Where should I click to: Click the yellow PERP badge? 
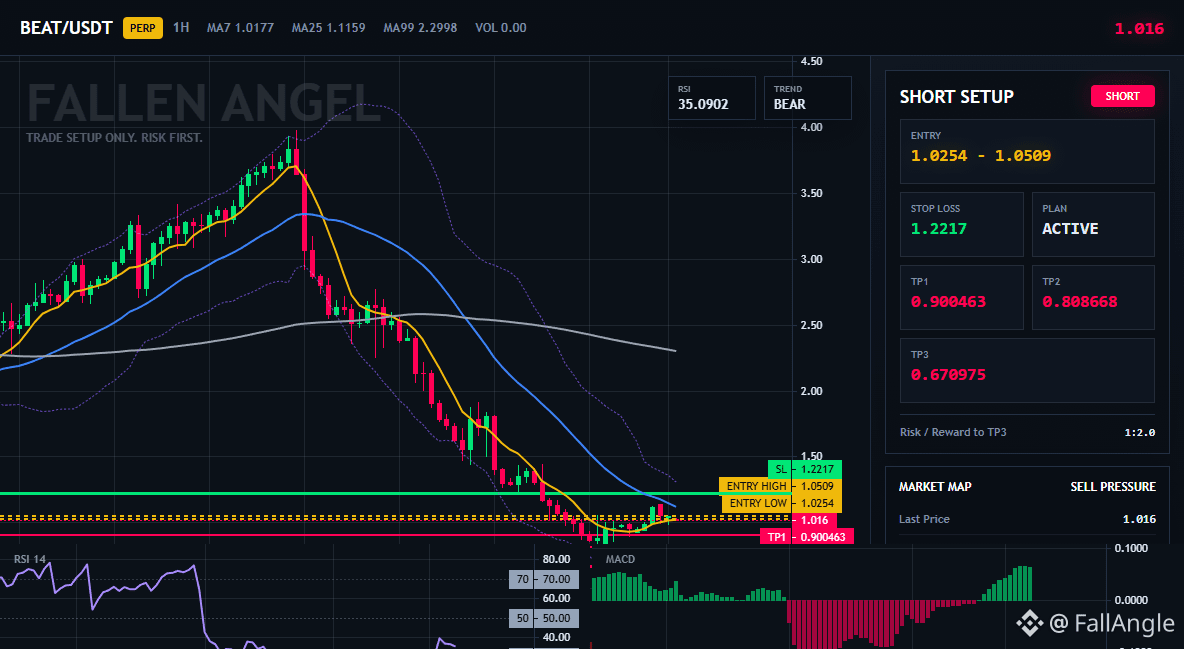(x=143, y=28)
